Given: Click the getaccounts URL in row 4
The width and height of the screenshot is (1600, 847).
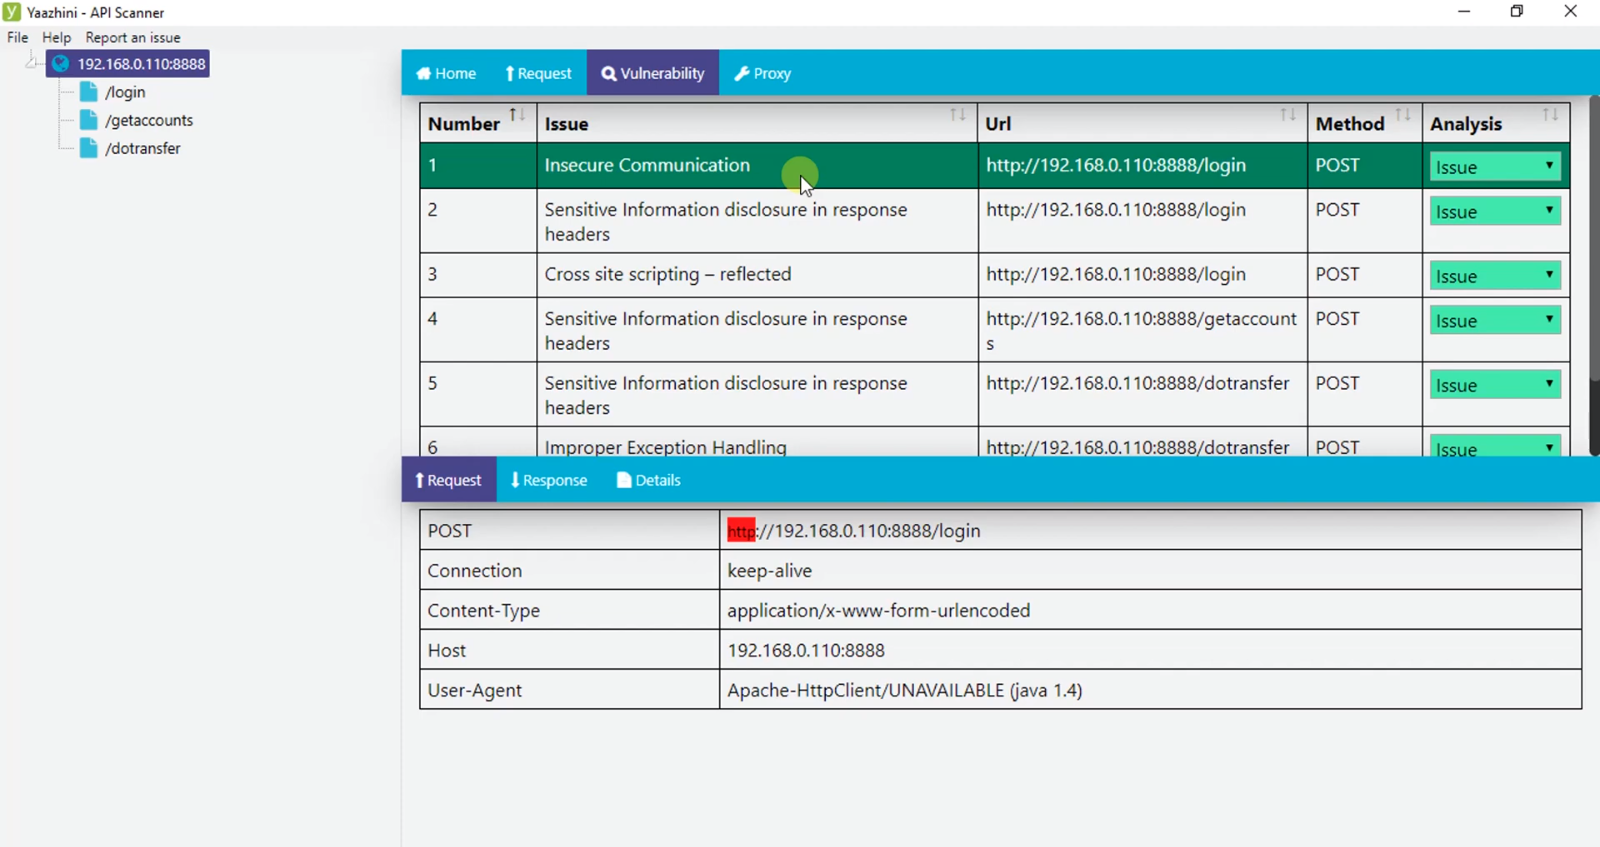Looking at the screenshot, I should point(1141,330).
